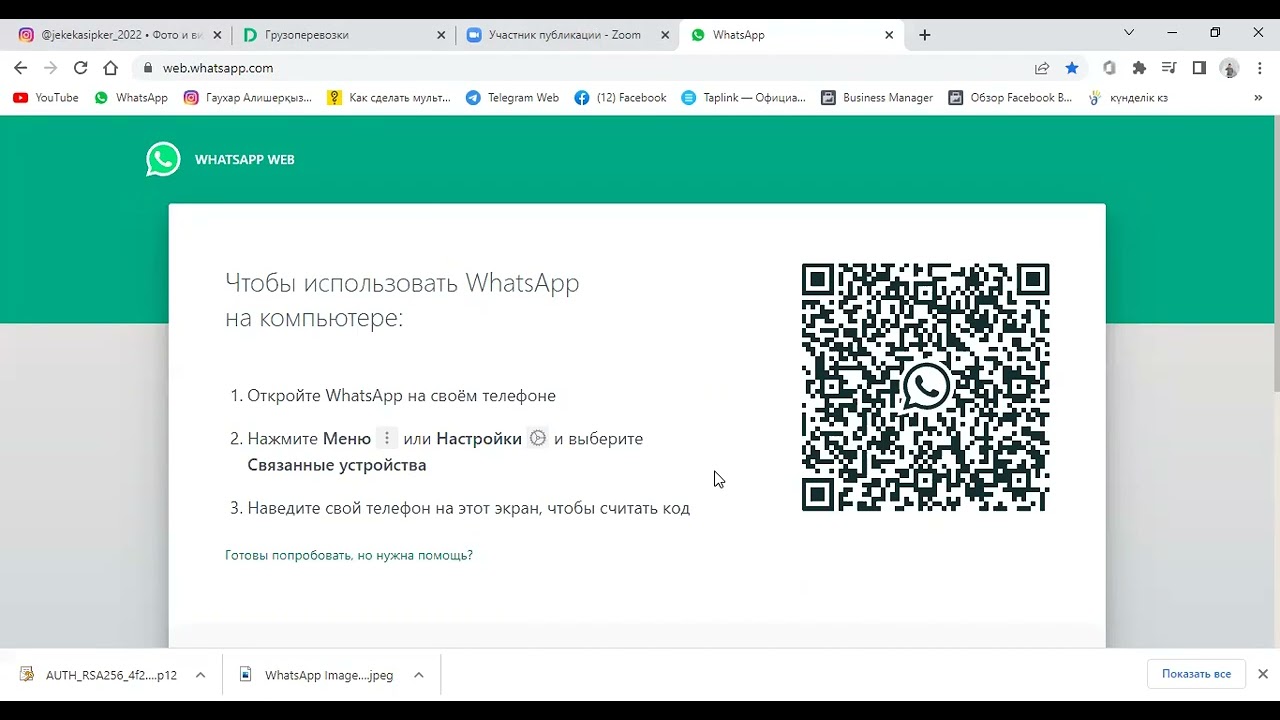
Task: Open the extensions puzzle icon
Action: [1139, 68]
